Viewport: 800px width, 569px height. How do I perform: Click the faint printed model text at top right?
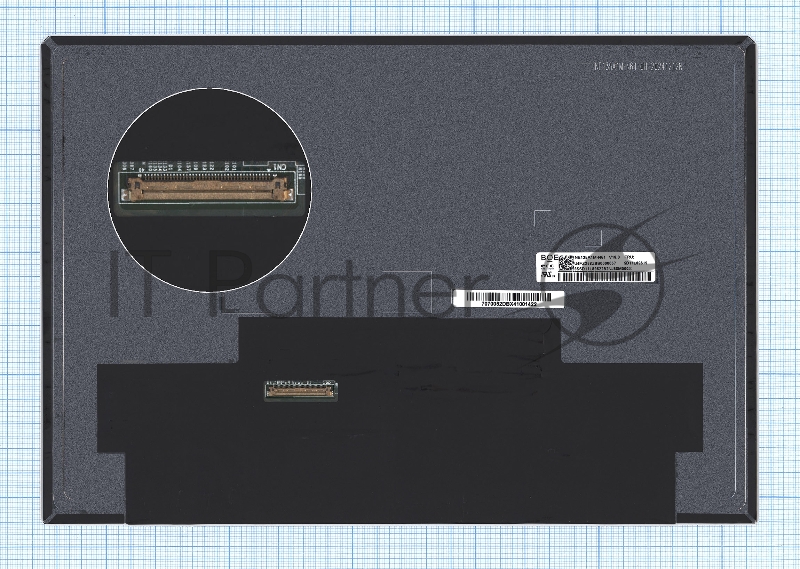click(x=638, y=66)
